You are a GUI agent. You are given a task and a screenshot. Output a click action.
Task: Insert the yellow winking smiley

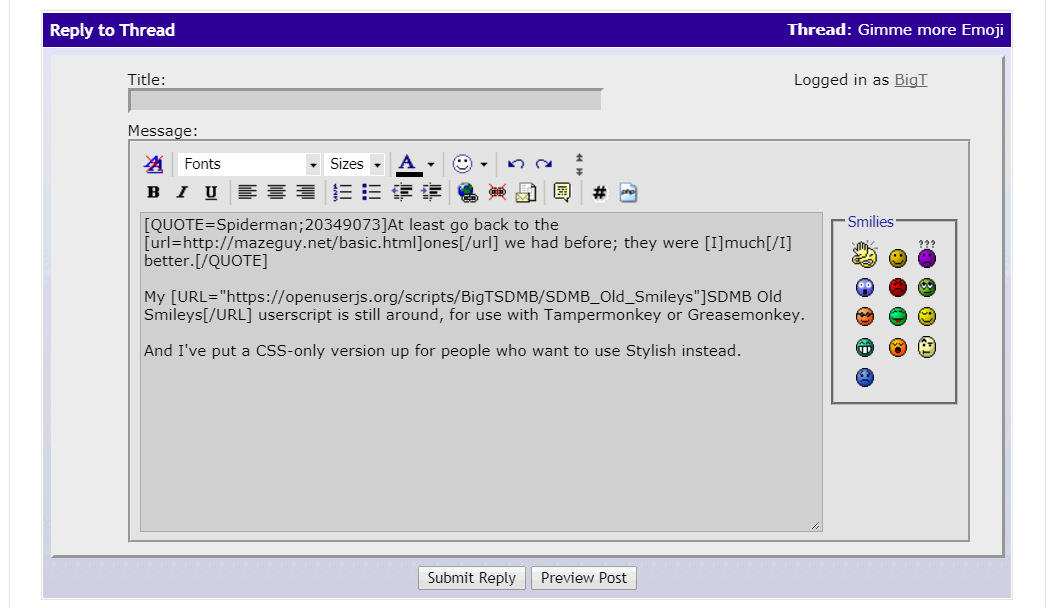[x=927, y=316]
